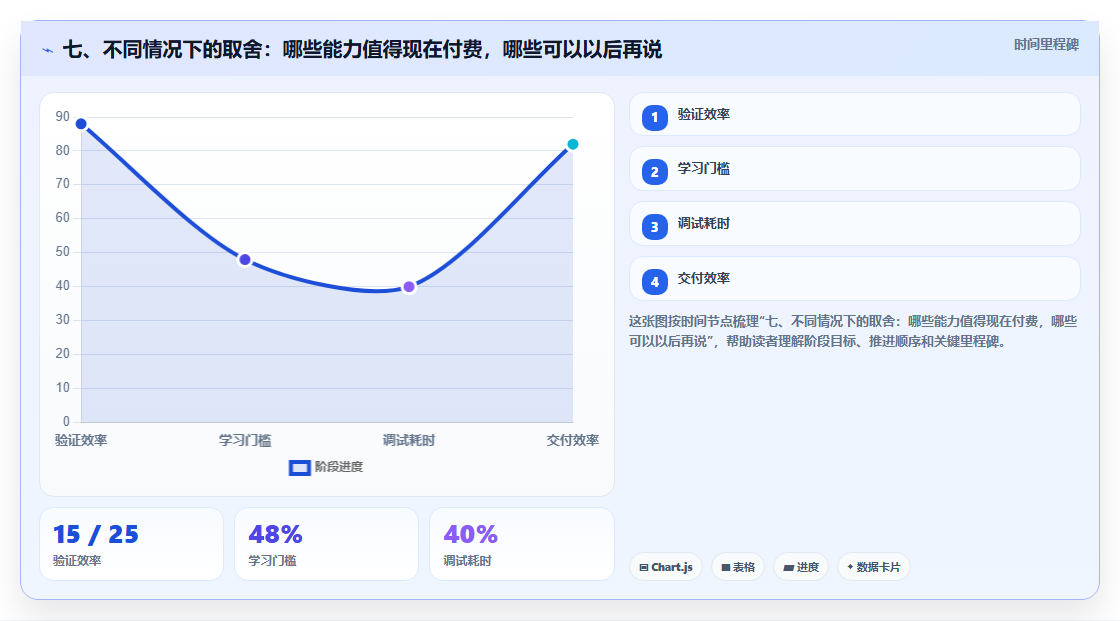Click the 交付效率 x-axis label
1120x621 pixels.
point(573,441)
